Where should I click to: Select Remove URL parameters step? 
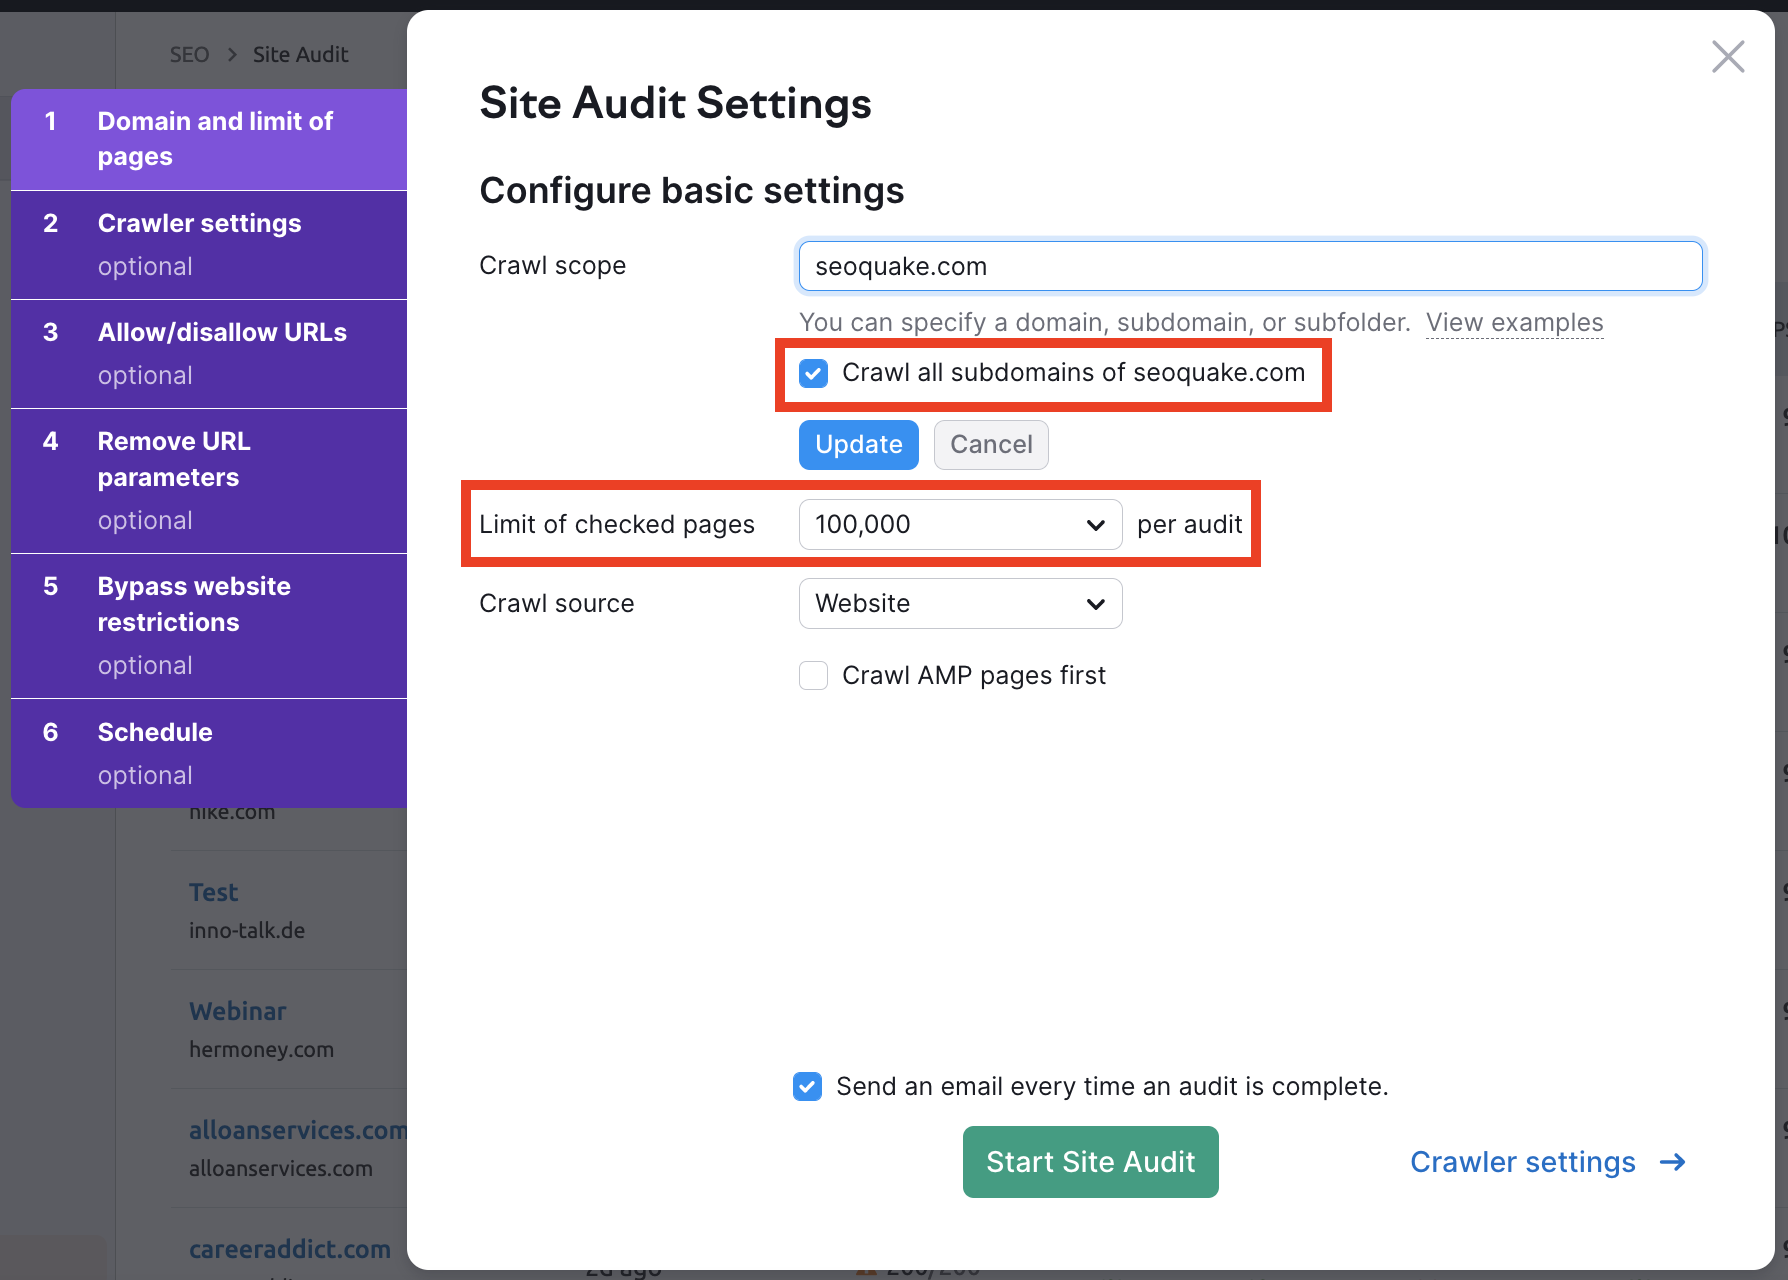tap(209, 481)
